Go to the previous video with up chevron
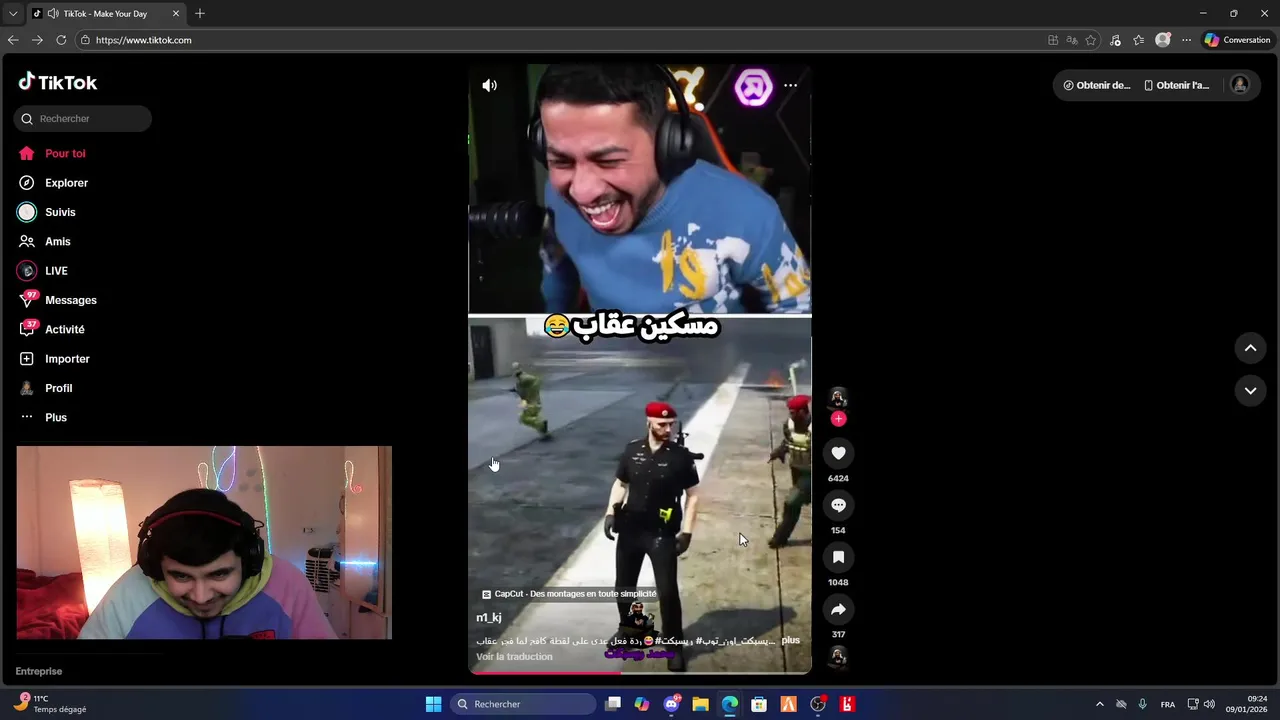1280x720 pixels. pos(1250,348)
